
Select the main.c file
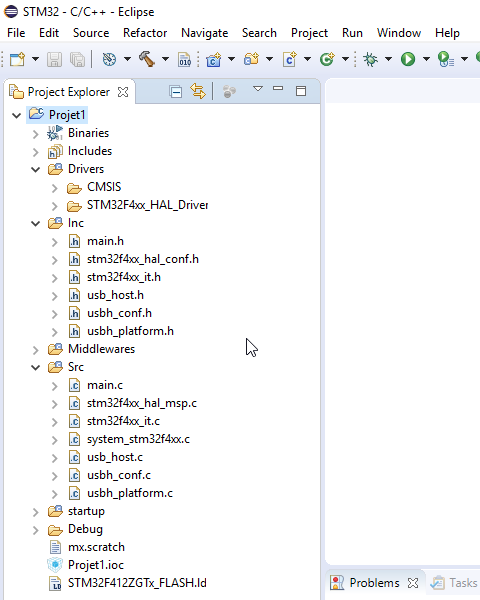tap(104, 385)
